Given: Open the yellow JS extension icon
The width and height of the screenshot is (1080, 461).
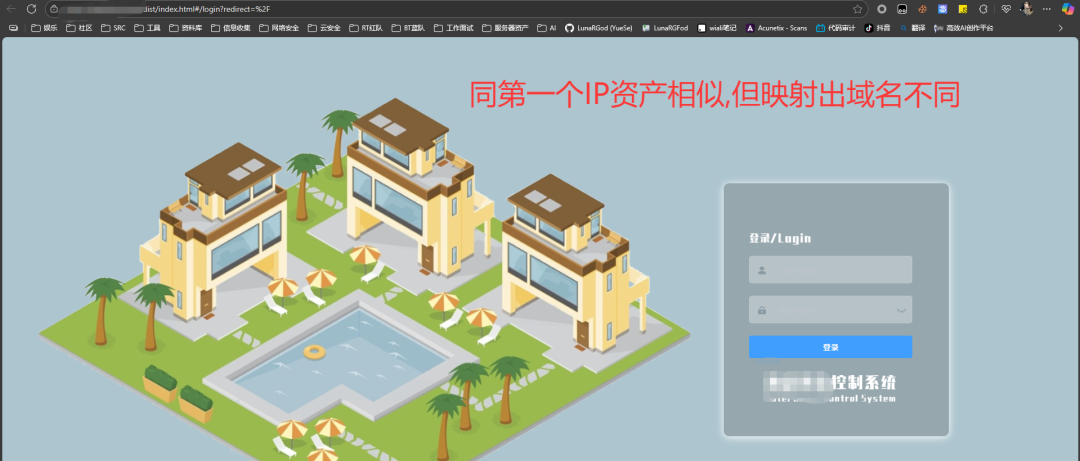Looking at the screenshot, I should pos(963,9).
